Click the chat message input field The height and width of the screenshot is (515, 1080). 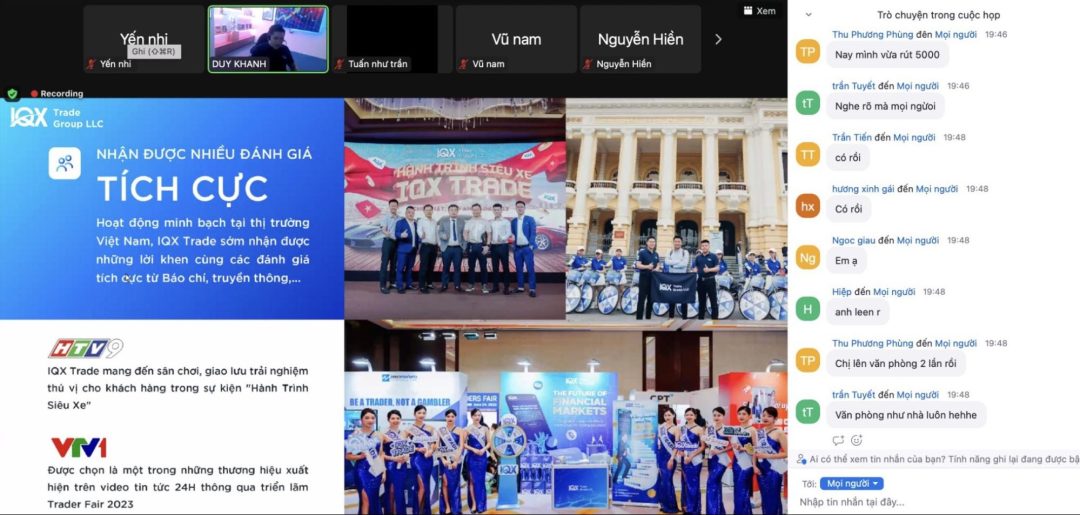coord(935,501)
